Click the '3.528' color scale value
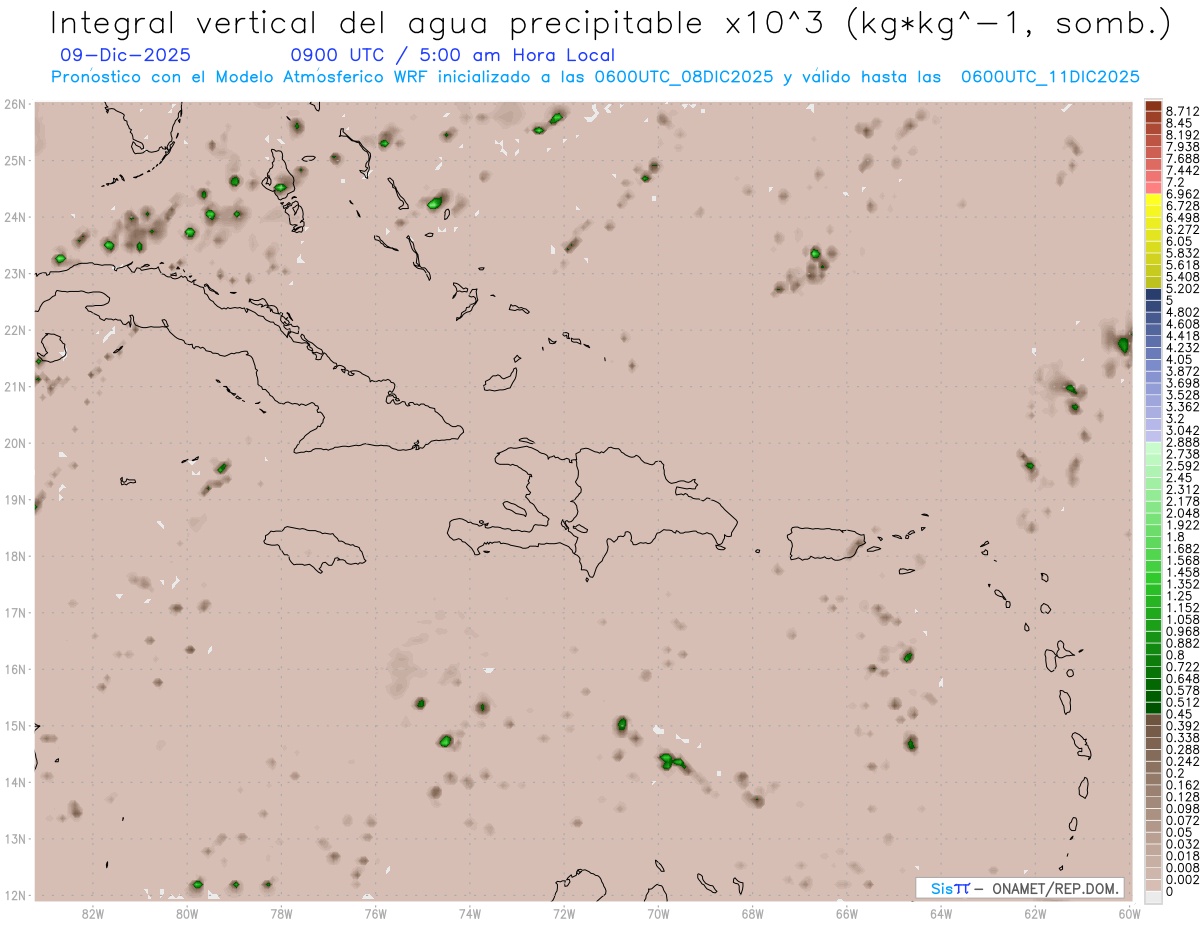 pos(1182,395)
